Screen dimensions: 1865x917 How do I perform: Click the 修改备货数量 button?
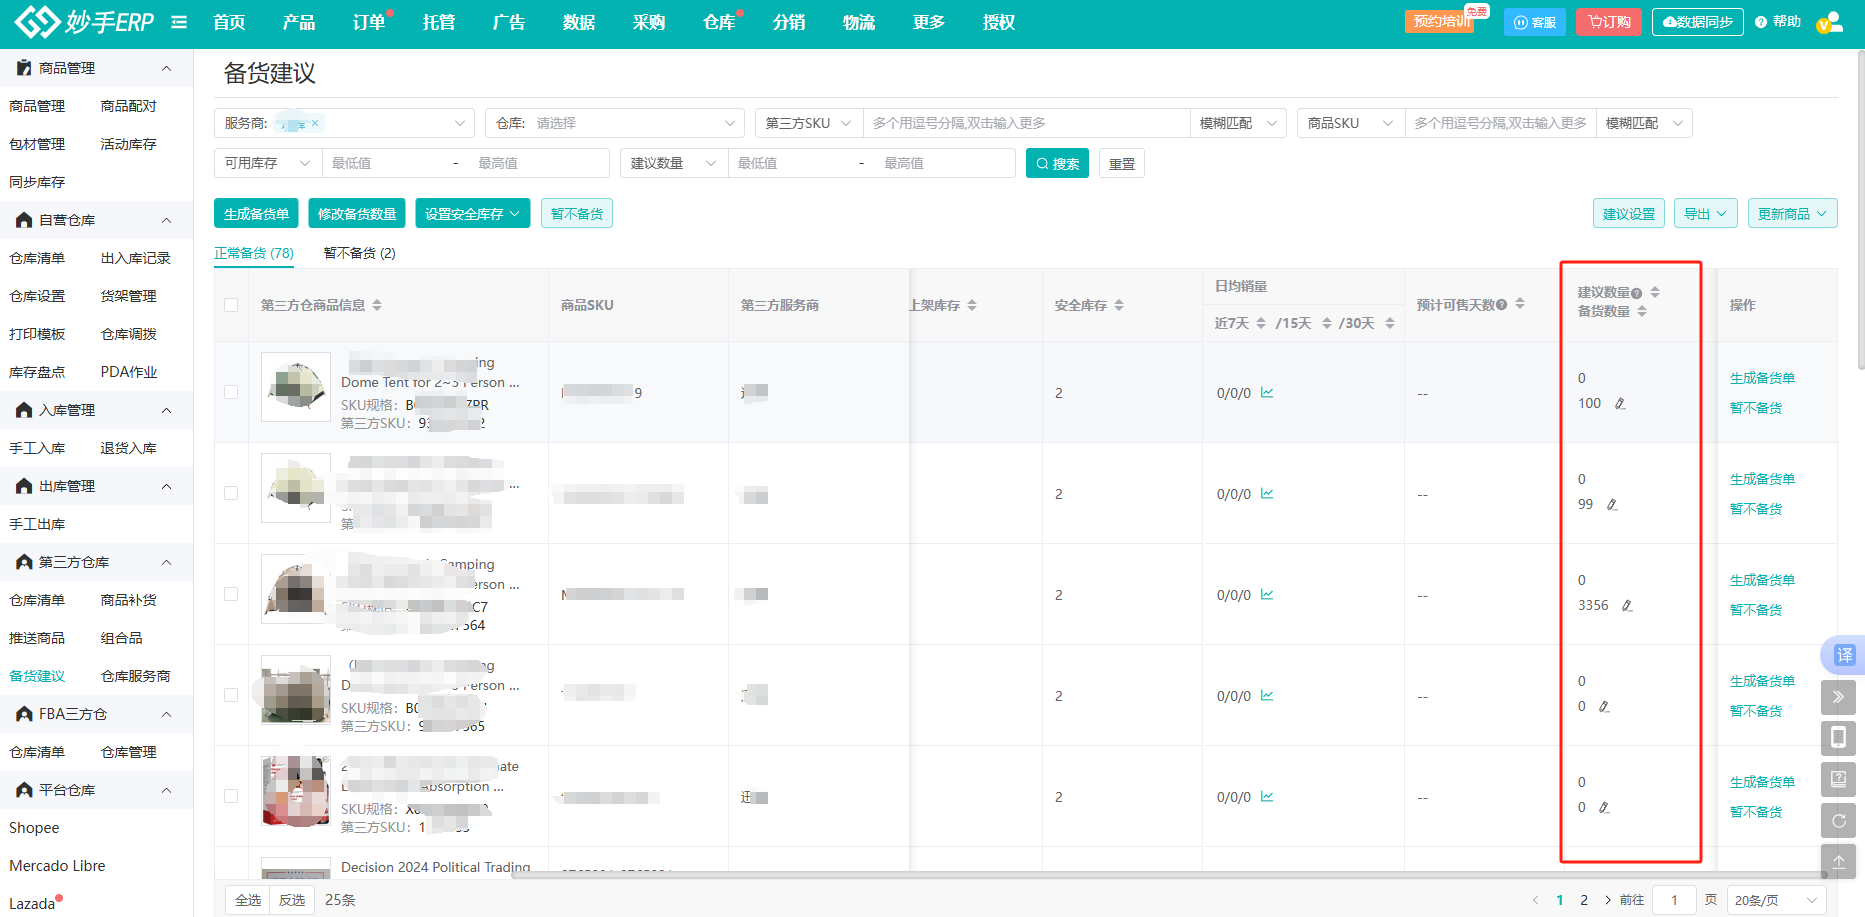tap(357, 214)
